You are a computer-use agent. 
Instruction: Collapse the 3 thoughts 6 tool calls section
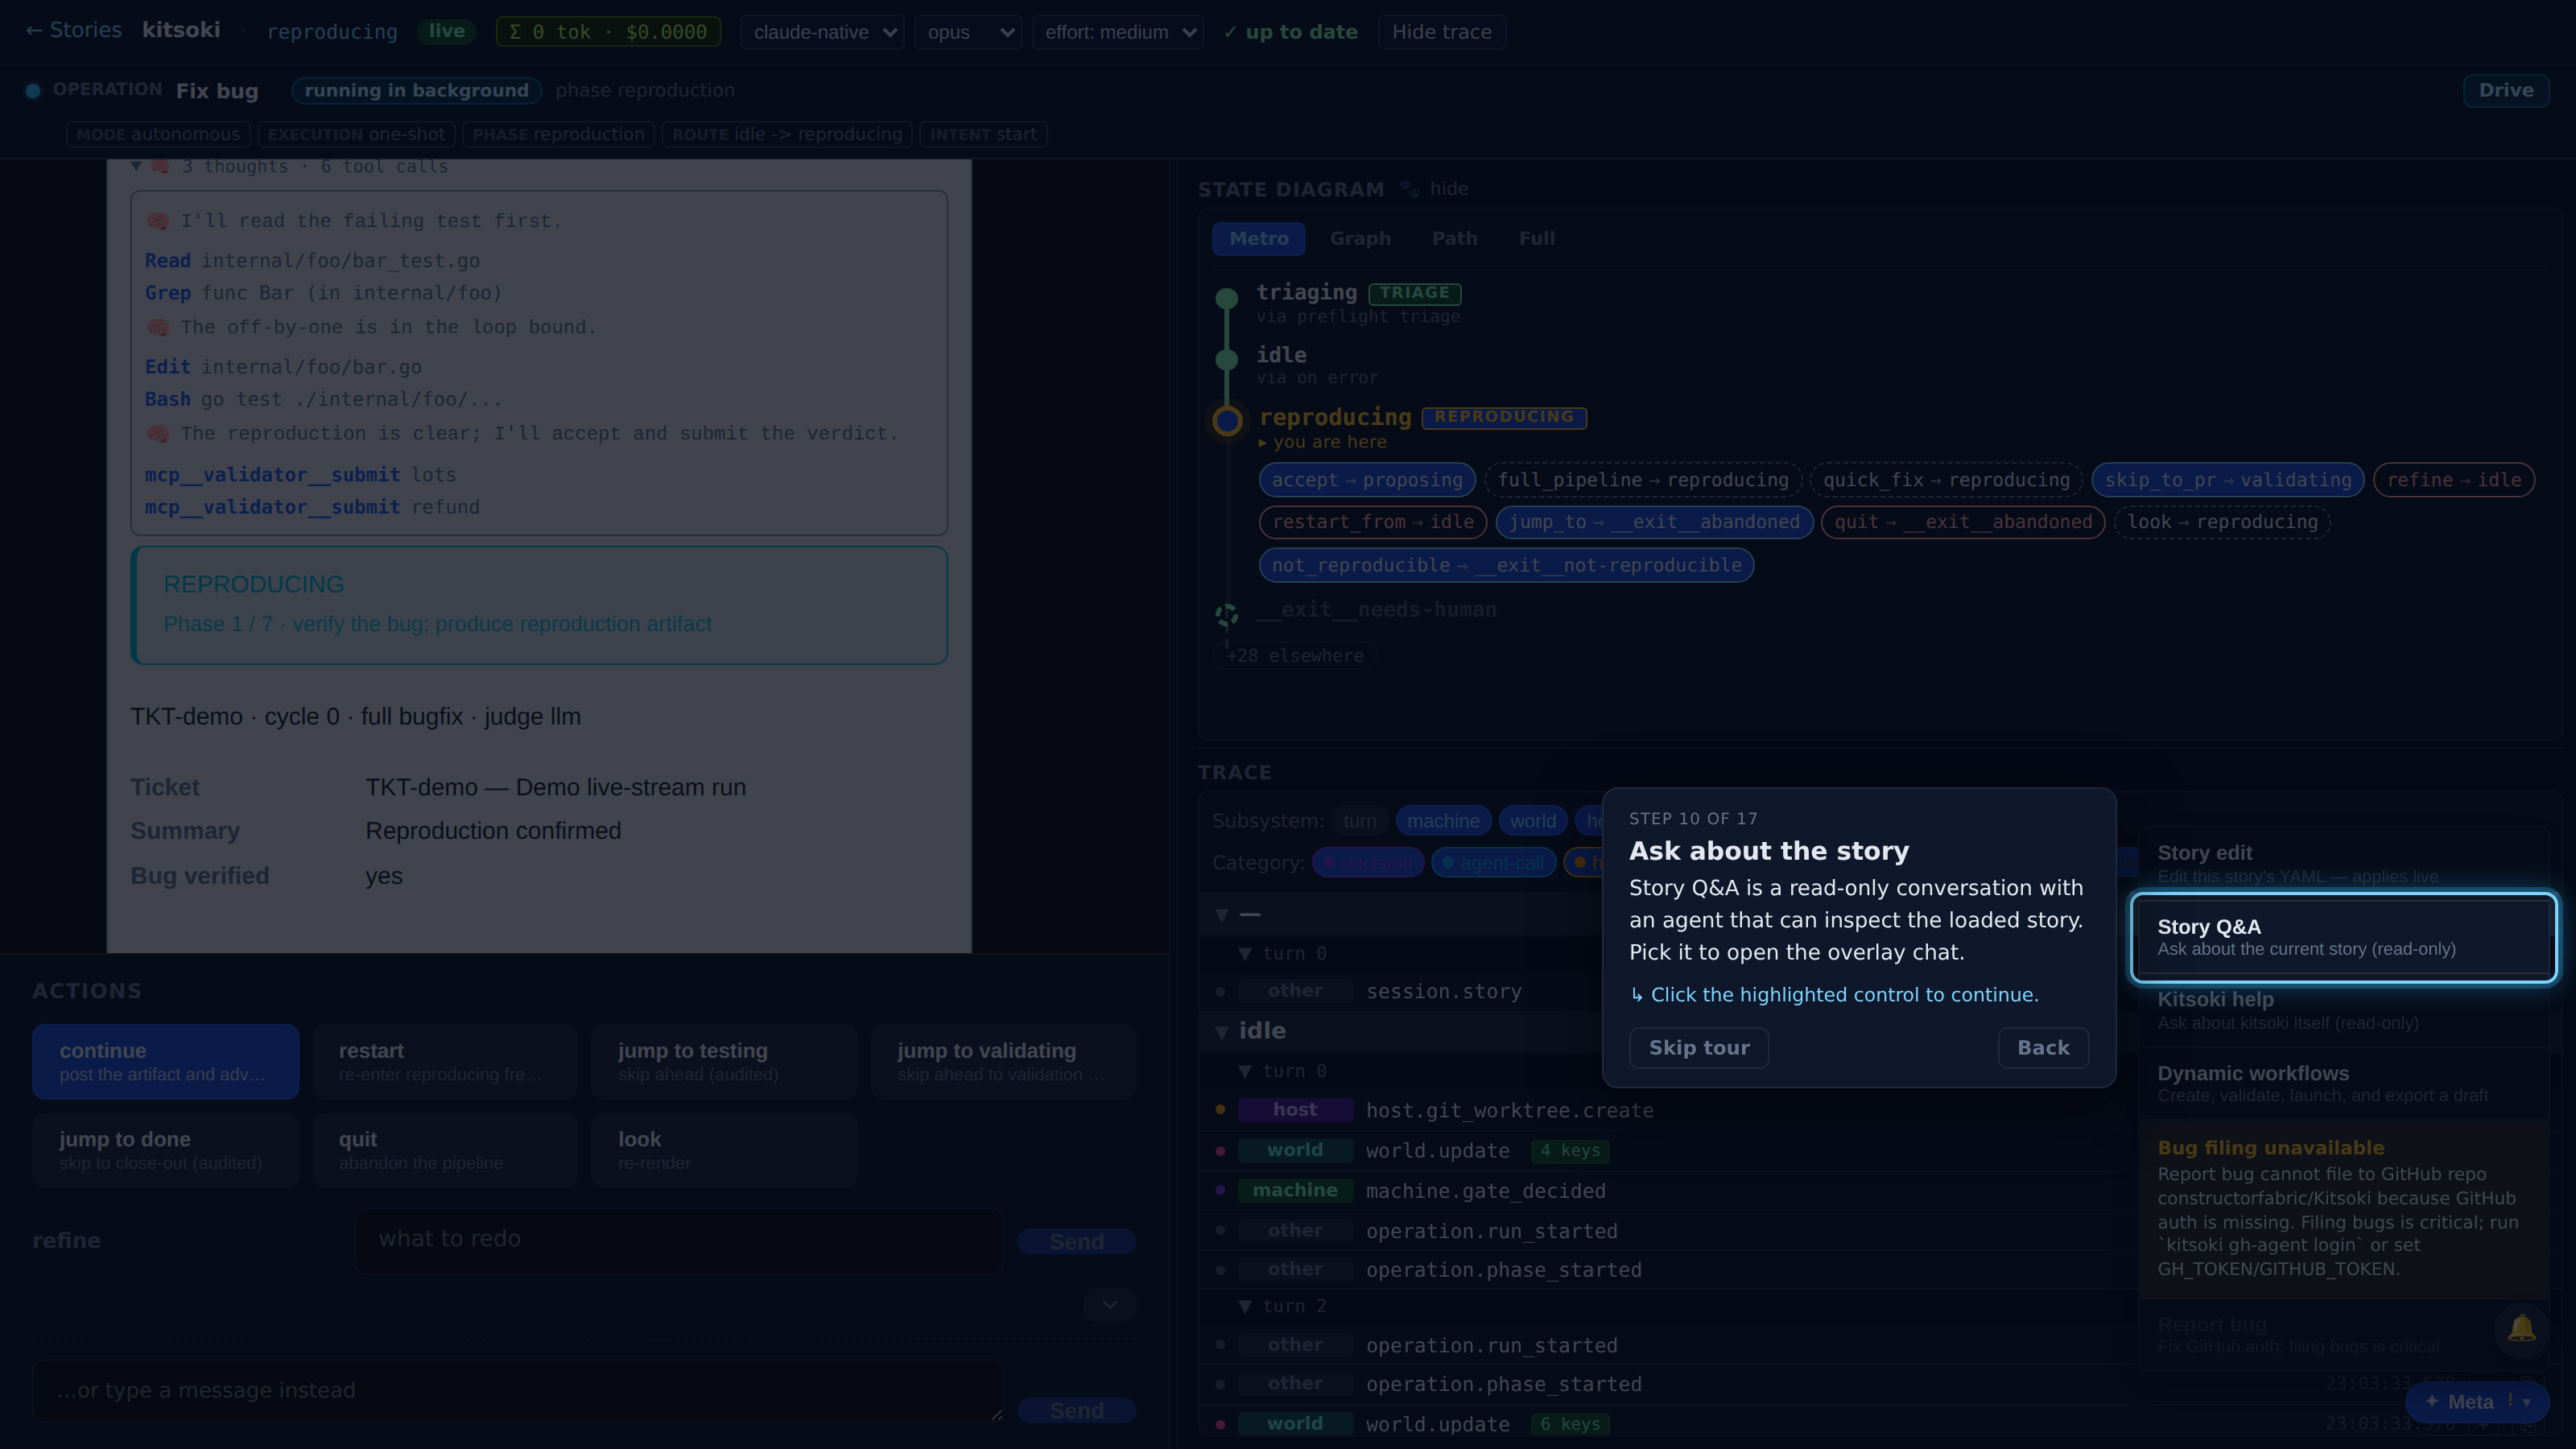(x=290, y=166)
